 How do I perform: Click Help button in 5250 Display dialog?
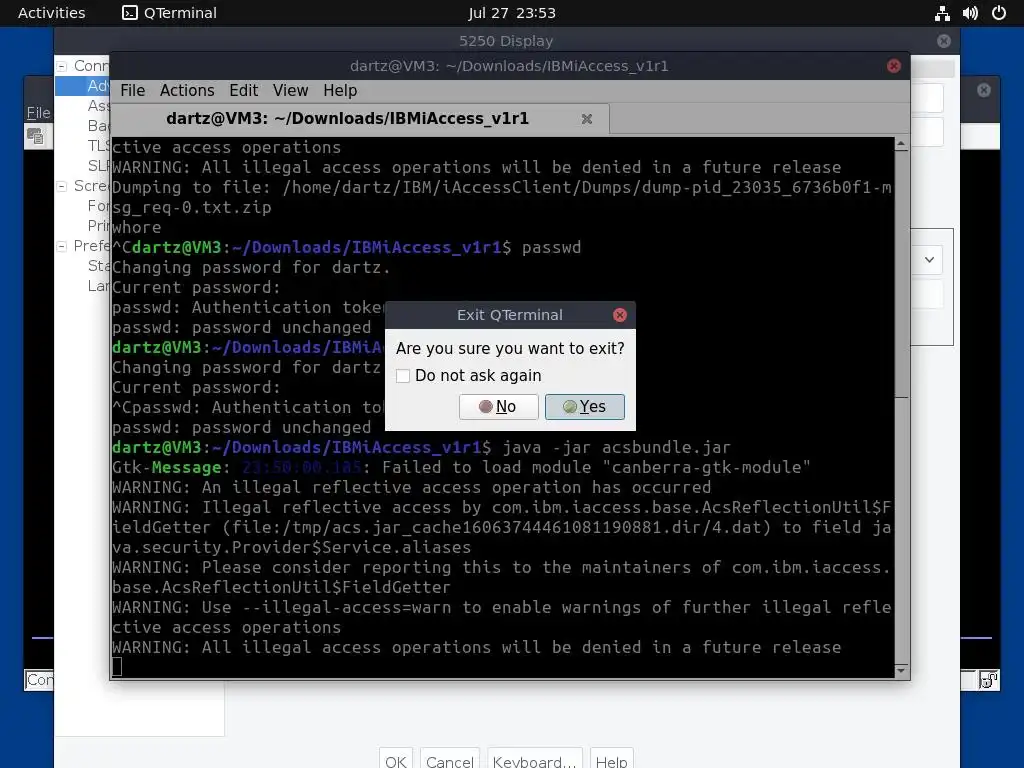point(611,759)
